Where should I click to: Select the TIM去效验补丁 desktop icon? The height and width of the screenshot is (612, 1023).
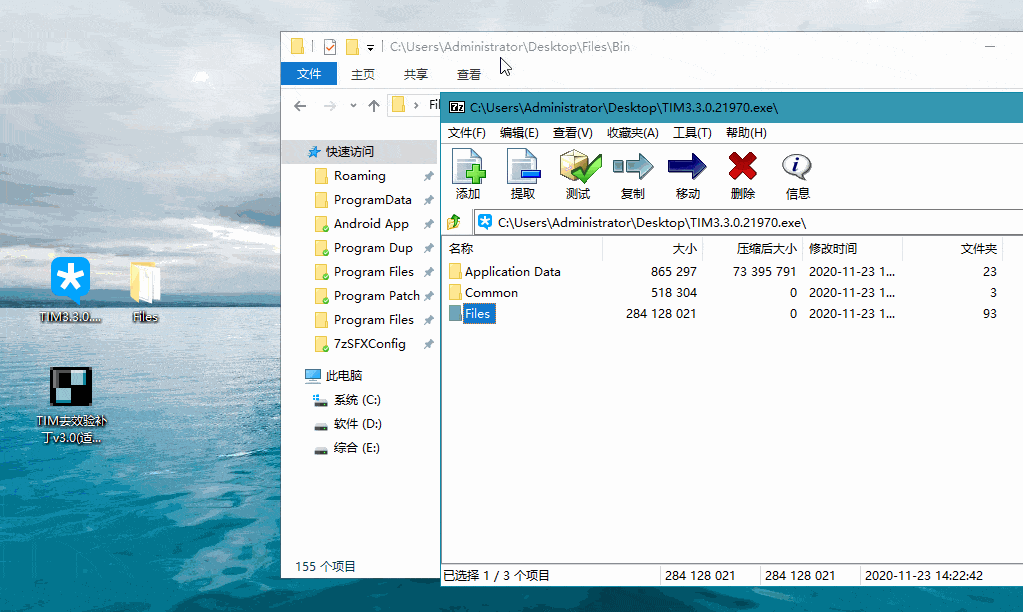click(71, 386)
